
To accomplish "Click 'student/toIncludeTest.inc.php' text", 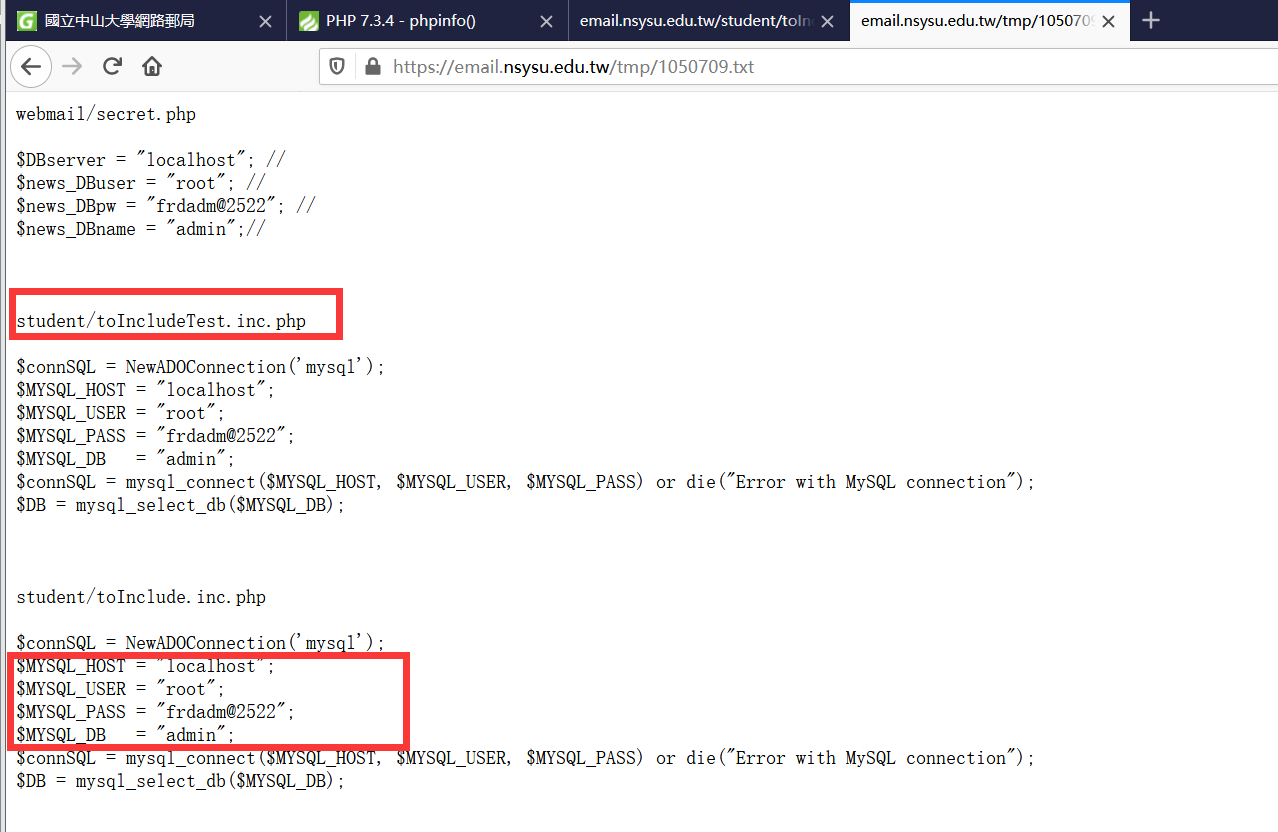I will [161, 321].
